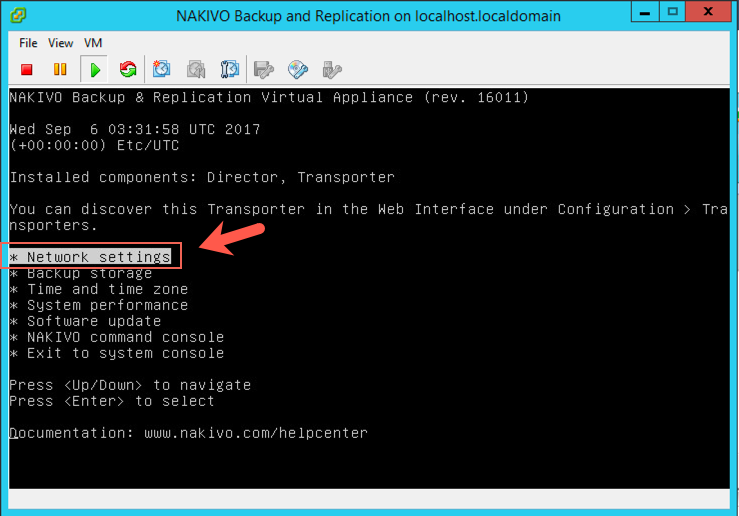Select the Network settings entry
The width and height of the screenshot is (739, 516).
(x=90, y=257)
